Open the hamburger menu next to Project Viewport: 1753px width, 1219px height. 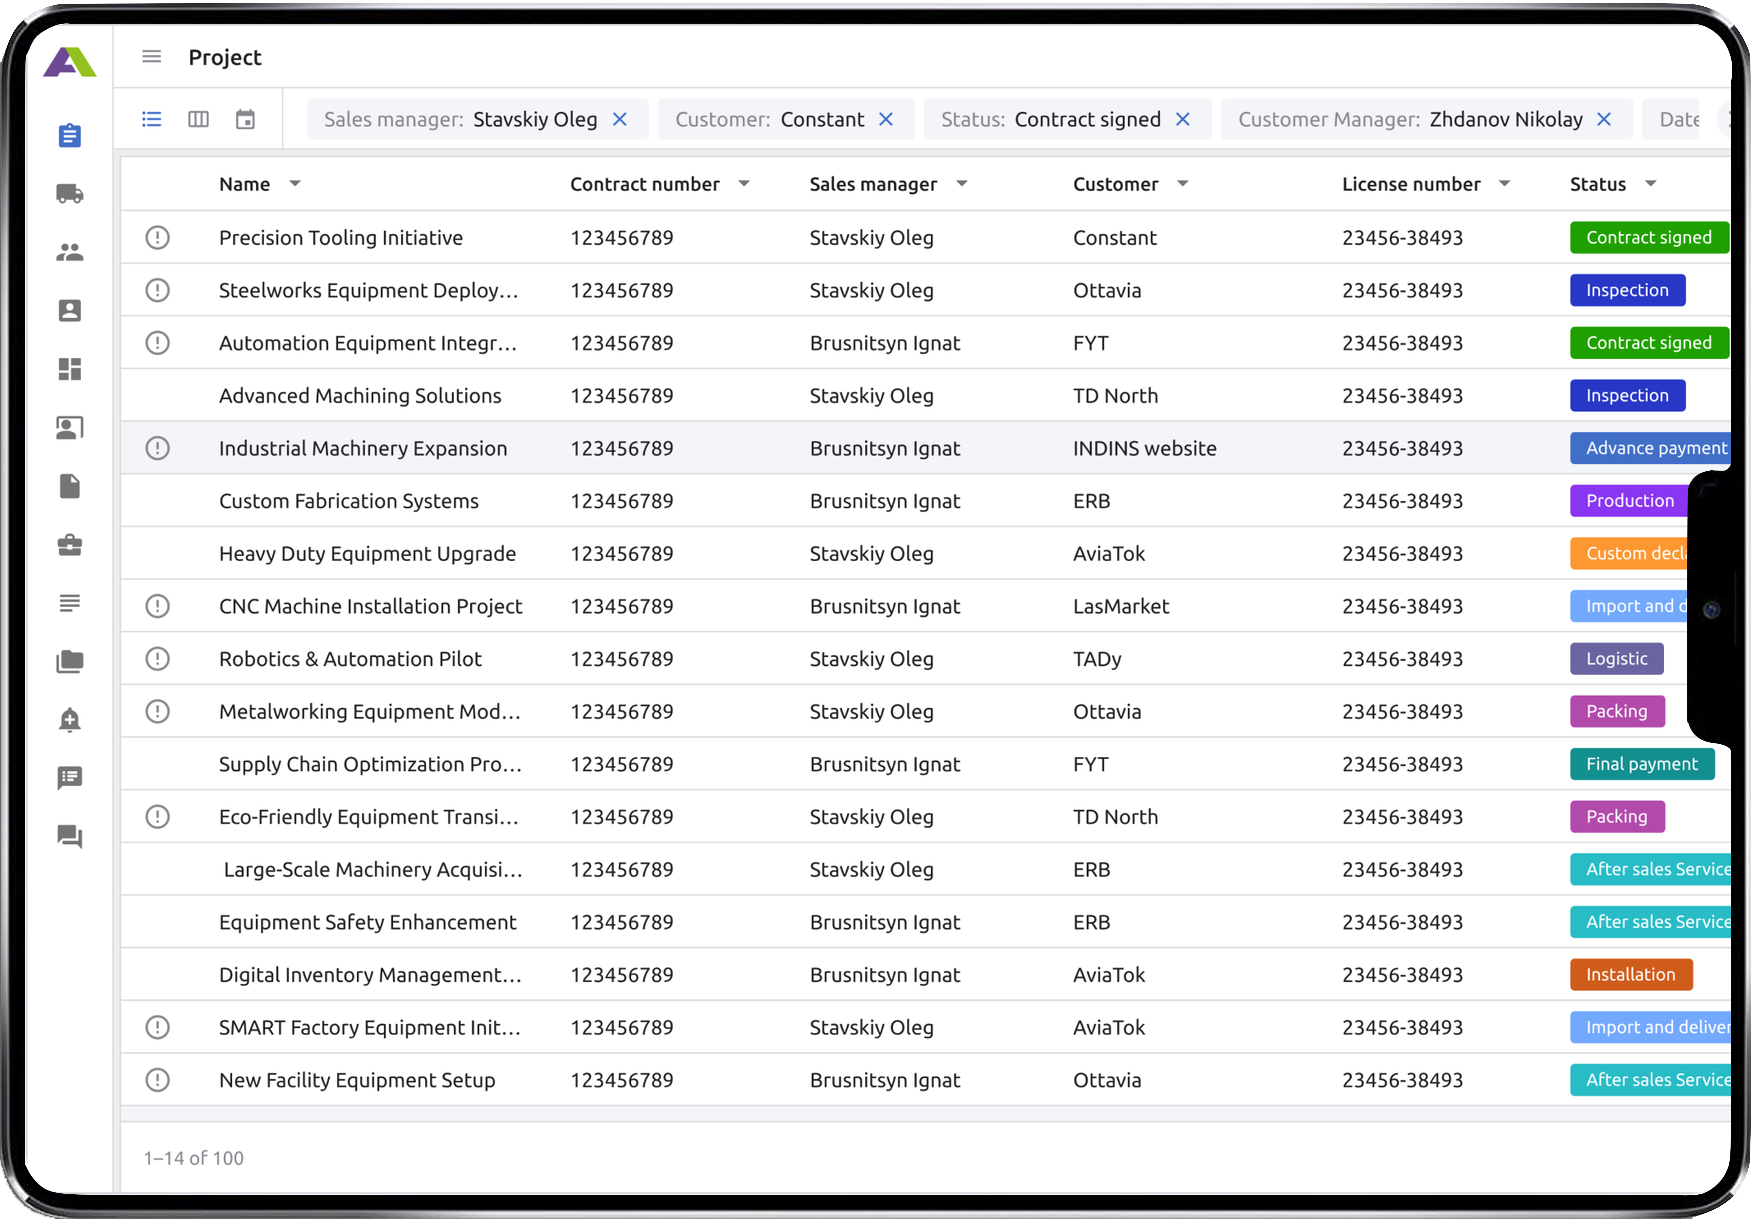(152, 57)
